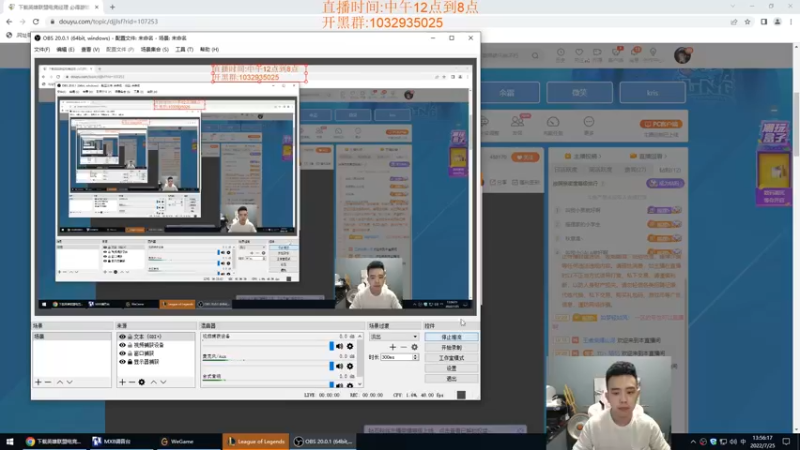The width and height of the screenshot is (800, 450).
Task: Toggle visibility of the 视频捕获设备 source
Action: pos(122,345)
